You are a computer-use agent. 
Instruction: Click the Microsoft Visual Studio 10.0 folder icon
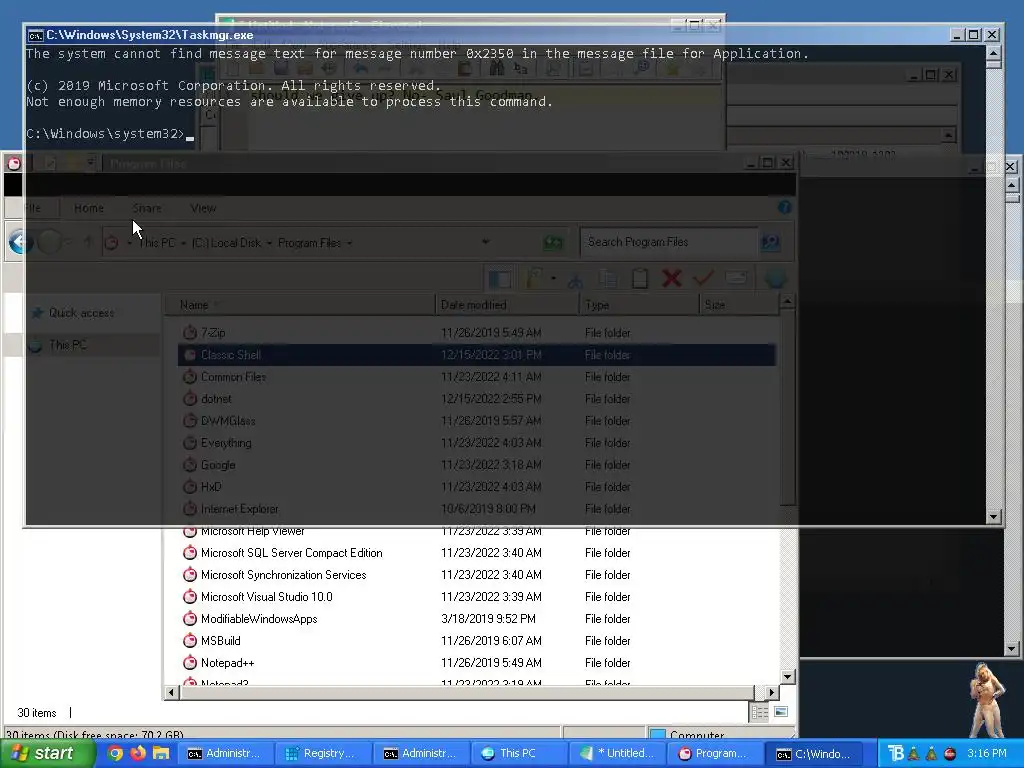click(x=189, y=597)
